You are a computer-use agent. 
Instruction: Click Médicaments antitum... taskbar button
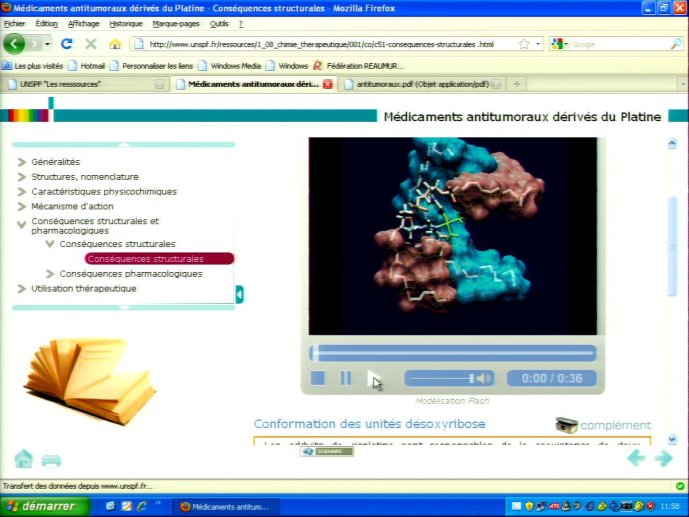tap(225, 507)
